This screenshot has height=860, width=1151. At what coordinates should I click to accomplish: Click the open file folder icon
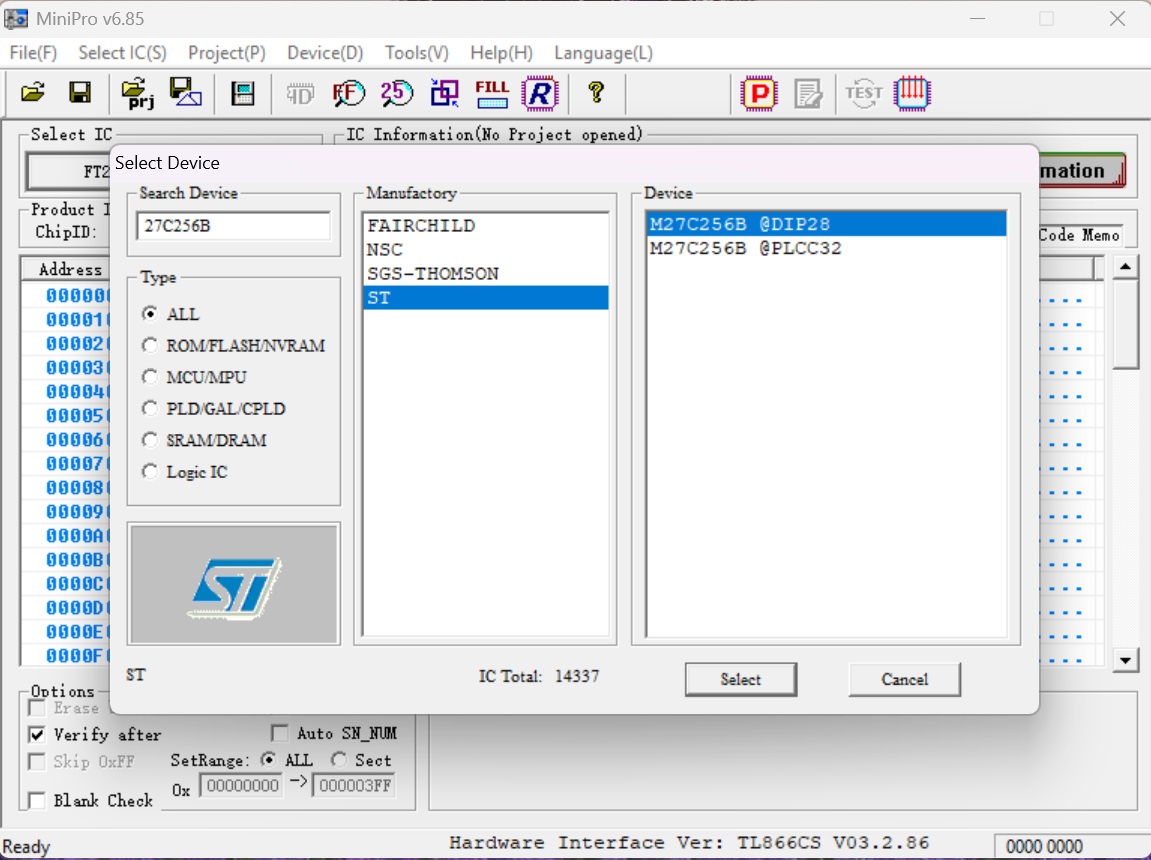tap(33, 93)
